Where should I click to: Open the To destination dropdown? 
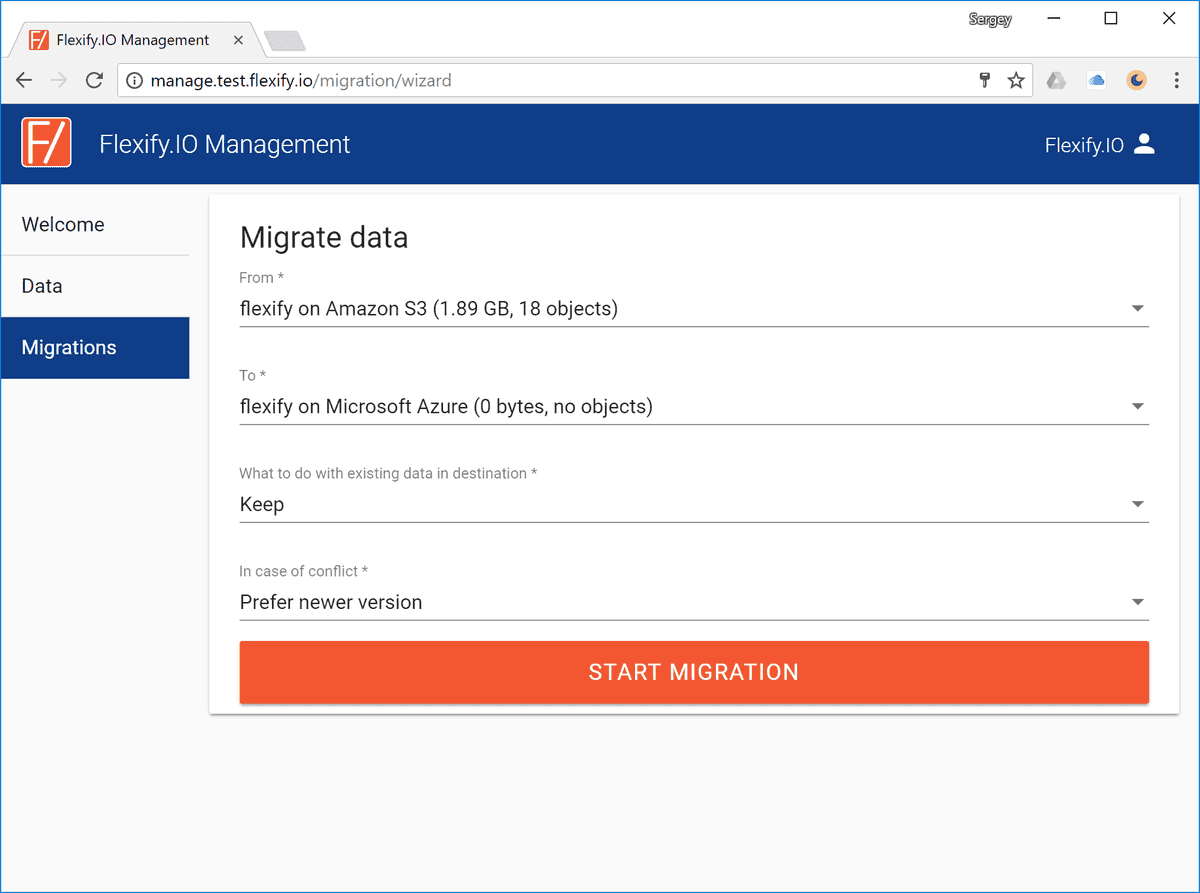pos(1137,406)
